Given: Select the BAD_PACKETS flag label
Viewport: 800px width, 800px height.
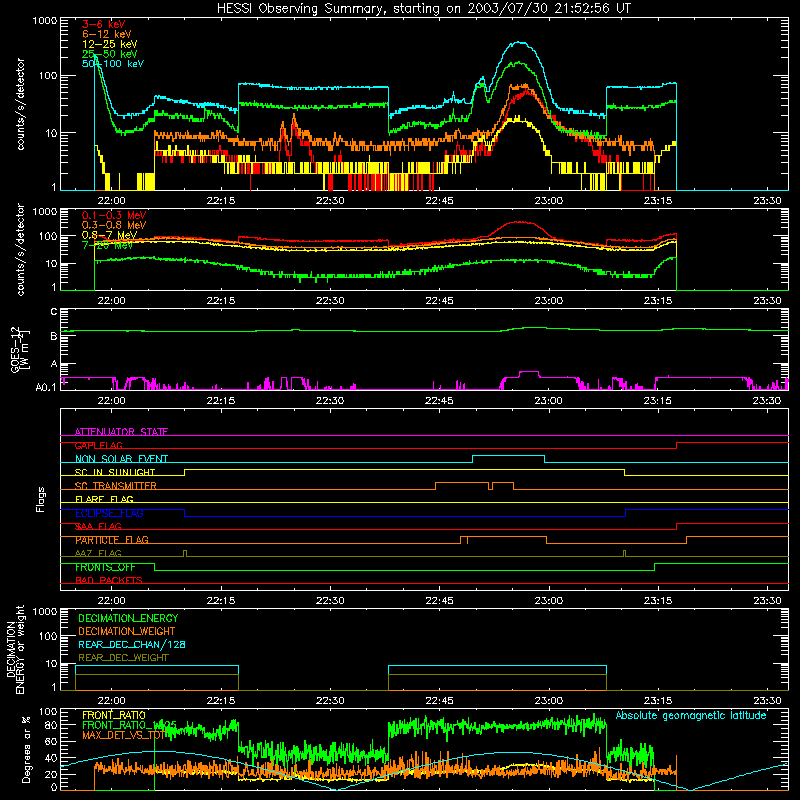Looking at the screenshot, I should [x=108, y=580].
